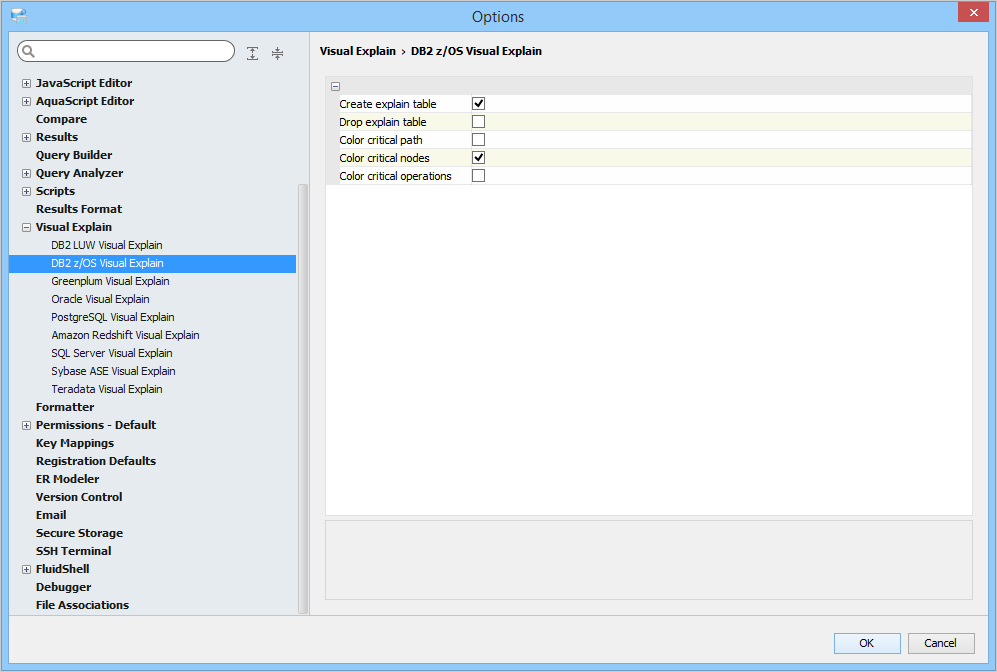This screenshot has width=997, height=672.
Task: Select PostgreSQL Visual Explain
Action: tap(113, 317)
